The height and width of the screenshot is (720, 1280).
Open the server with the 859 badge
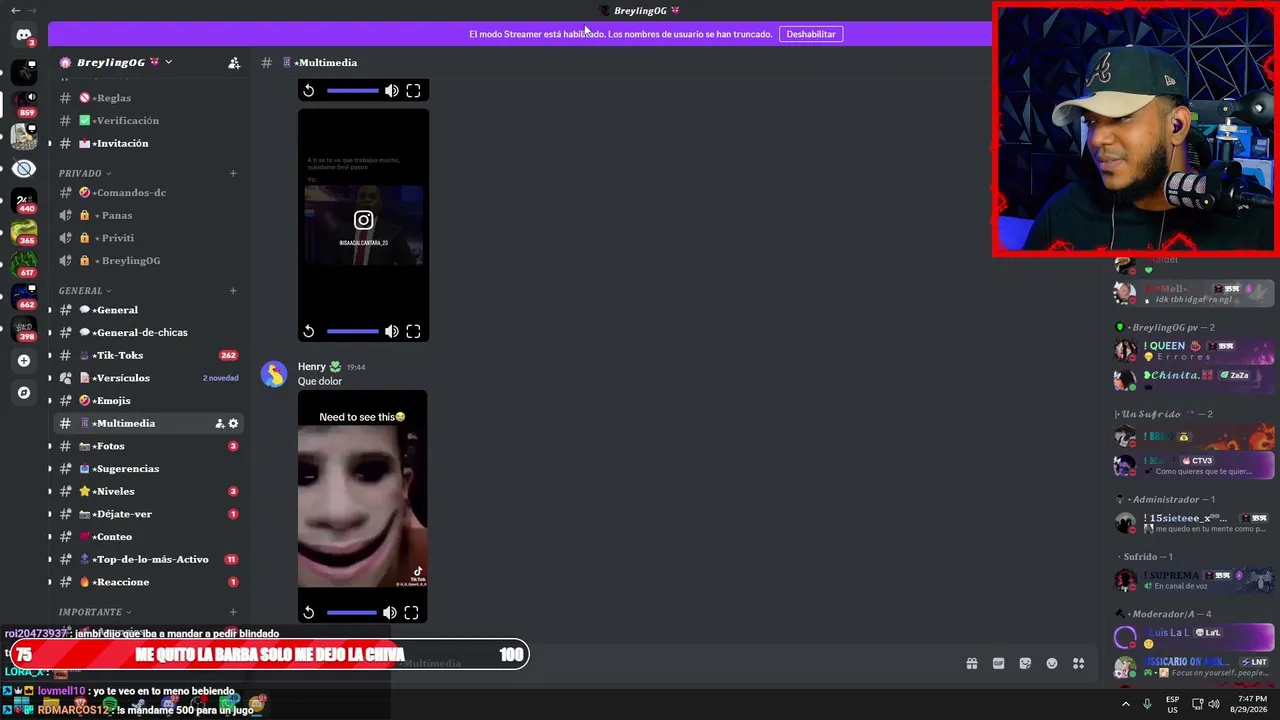point(24,103)
